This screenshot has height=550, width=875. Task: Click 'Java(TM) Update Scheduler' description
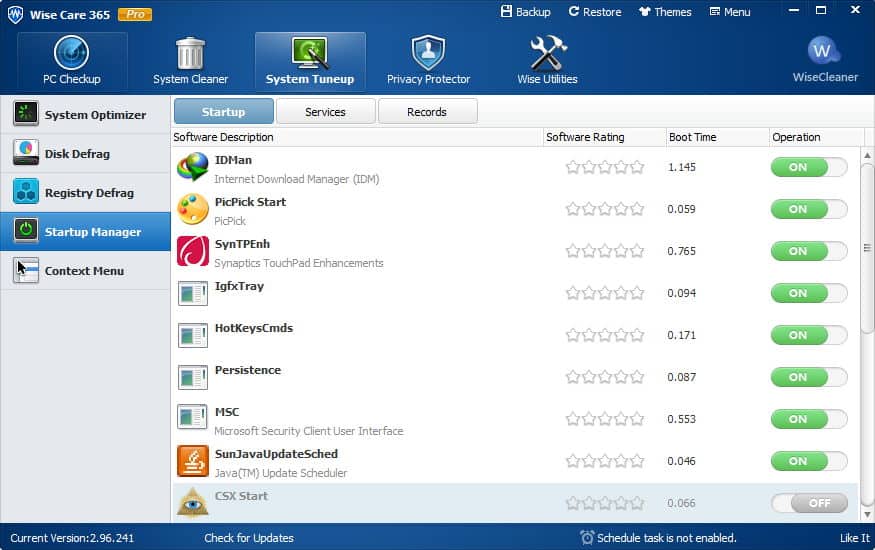pyautogui.click(x=281, y=473)
